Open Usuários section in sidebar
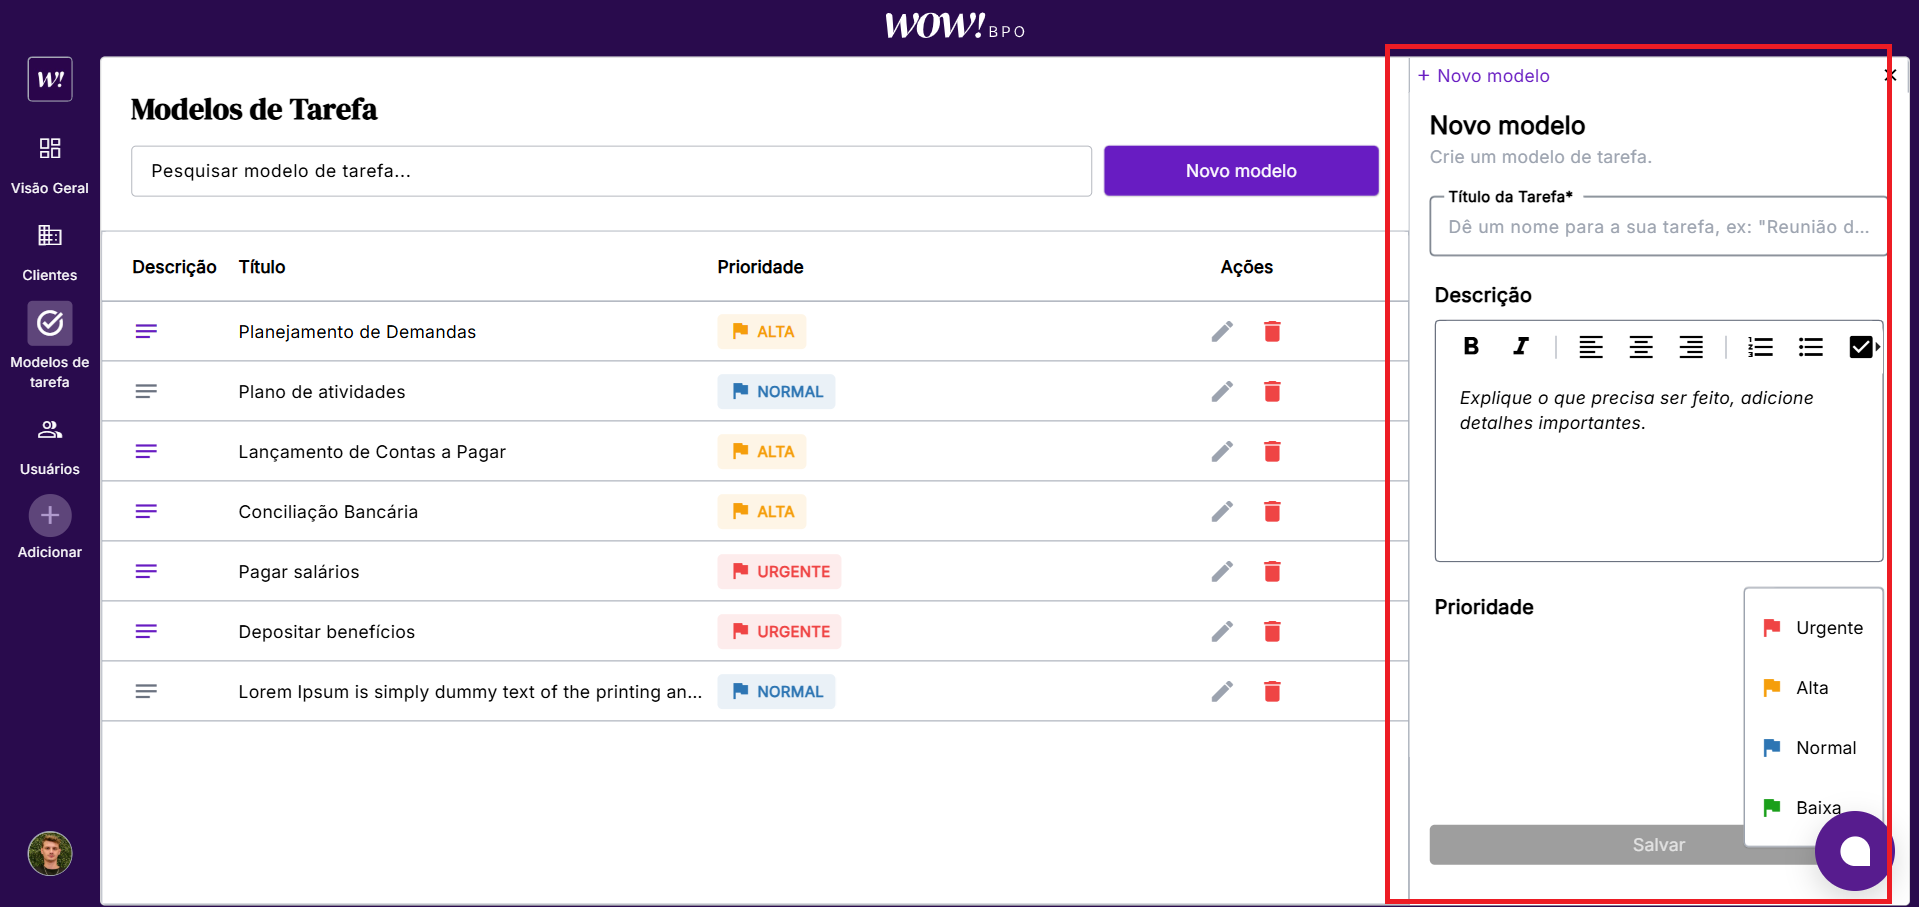 50,446
